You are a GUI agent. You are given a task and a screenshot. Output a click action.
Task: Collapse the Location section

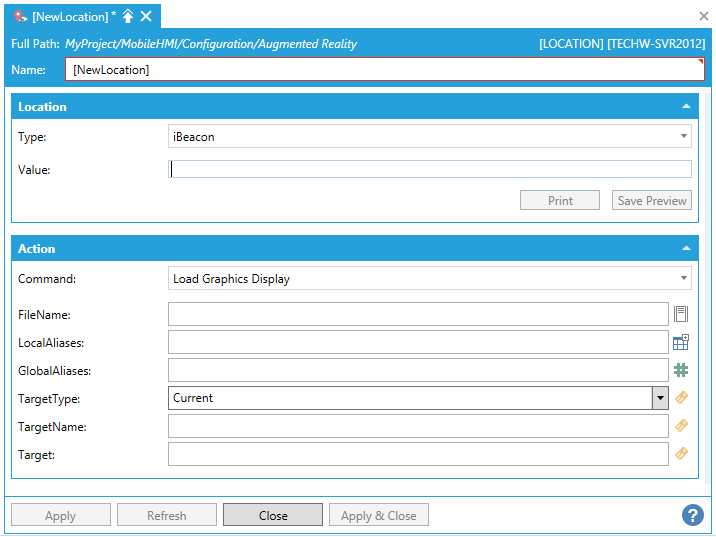686,106
